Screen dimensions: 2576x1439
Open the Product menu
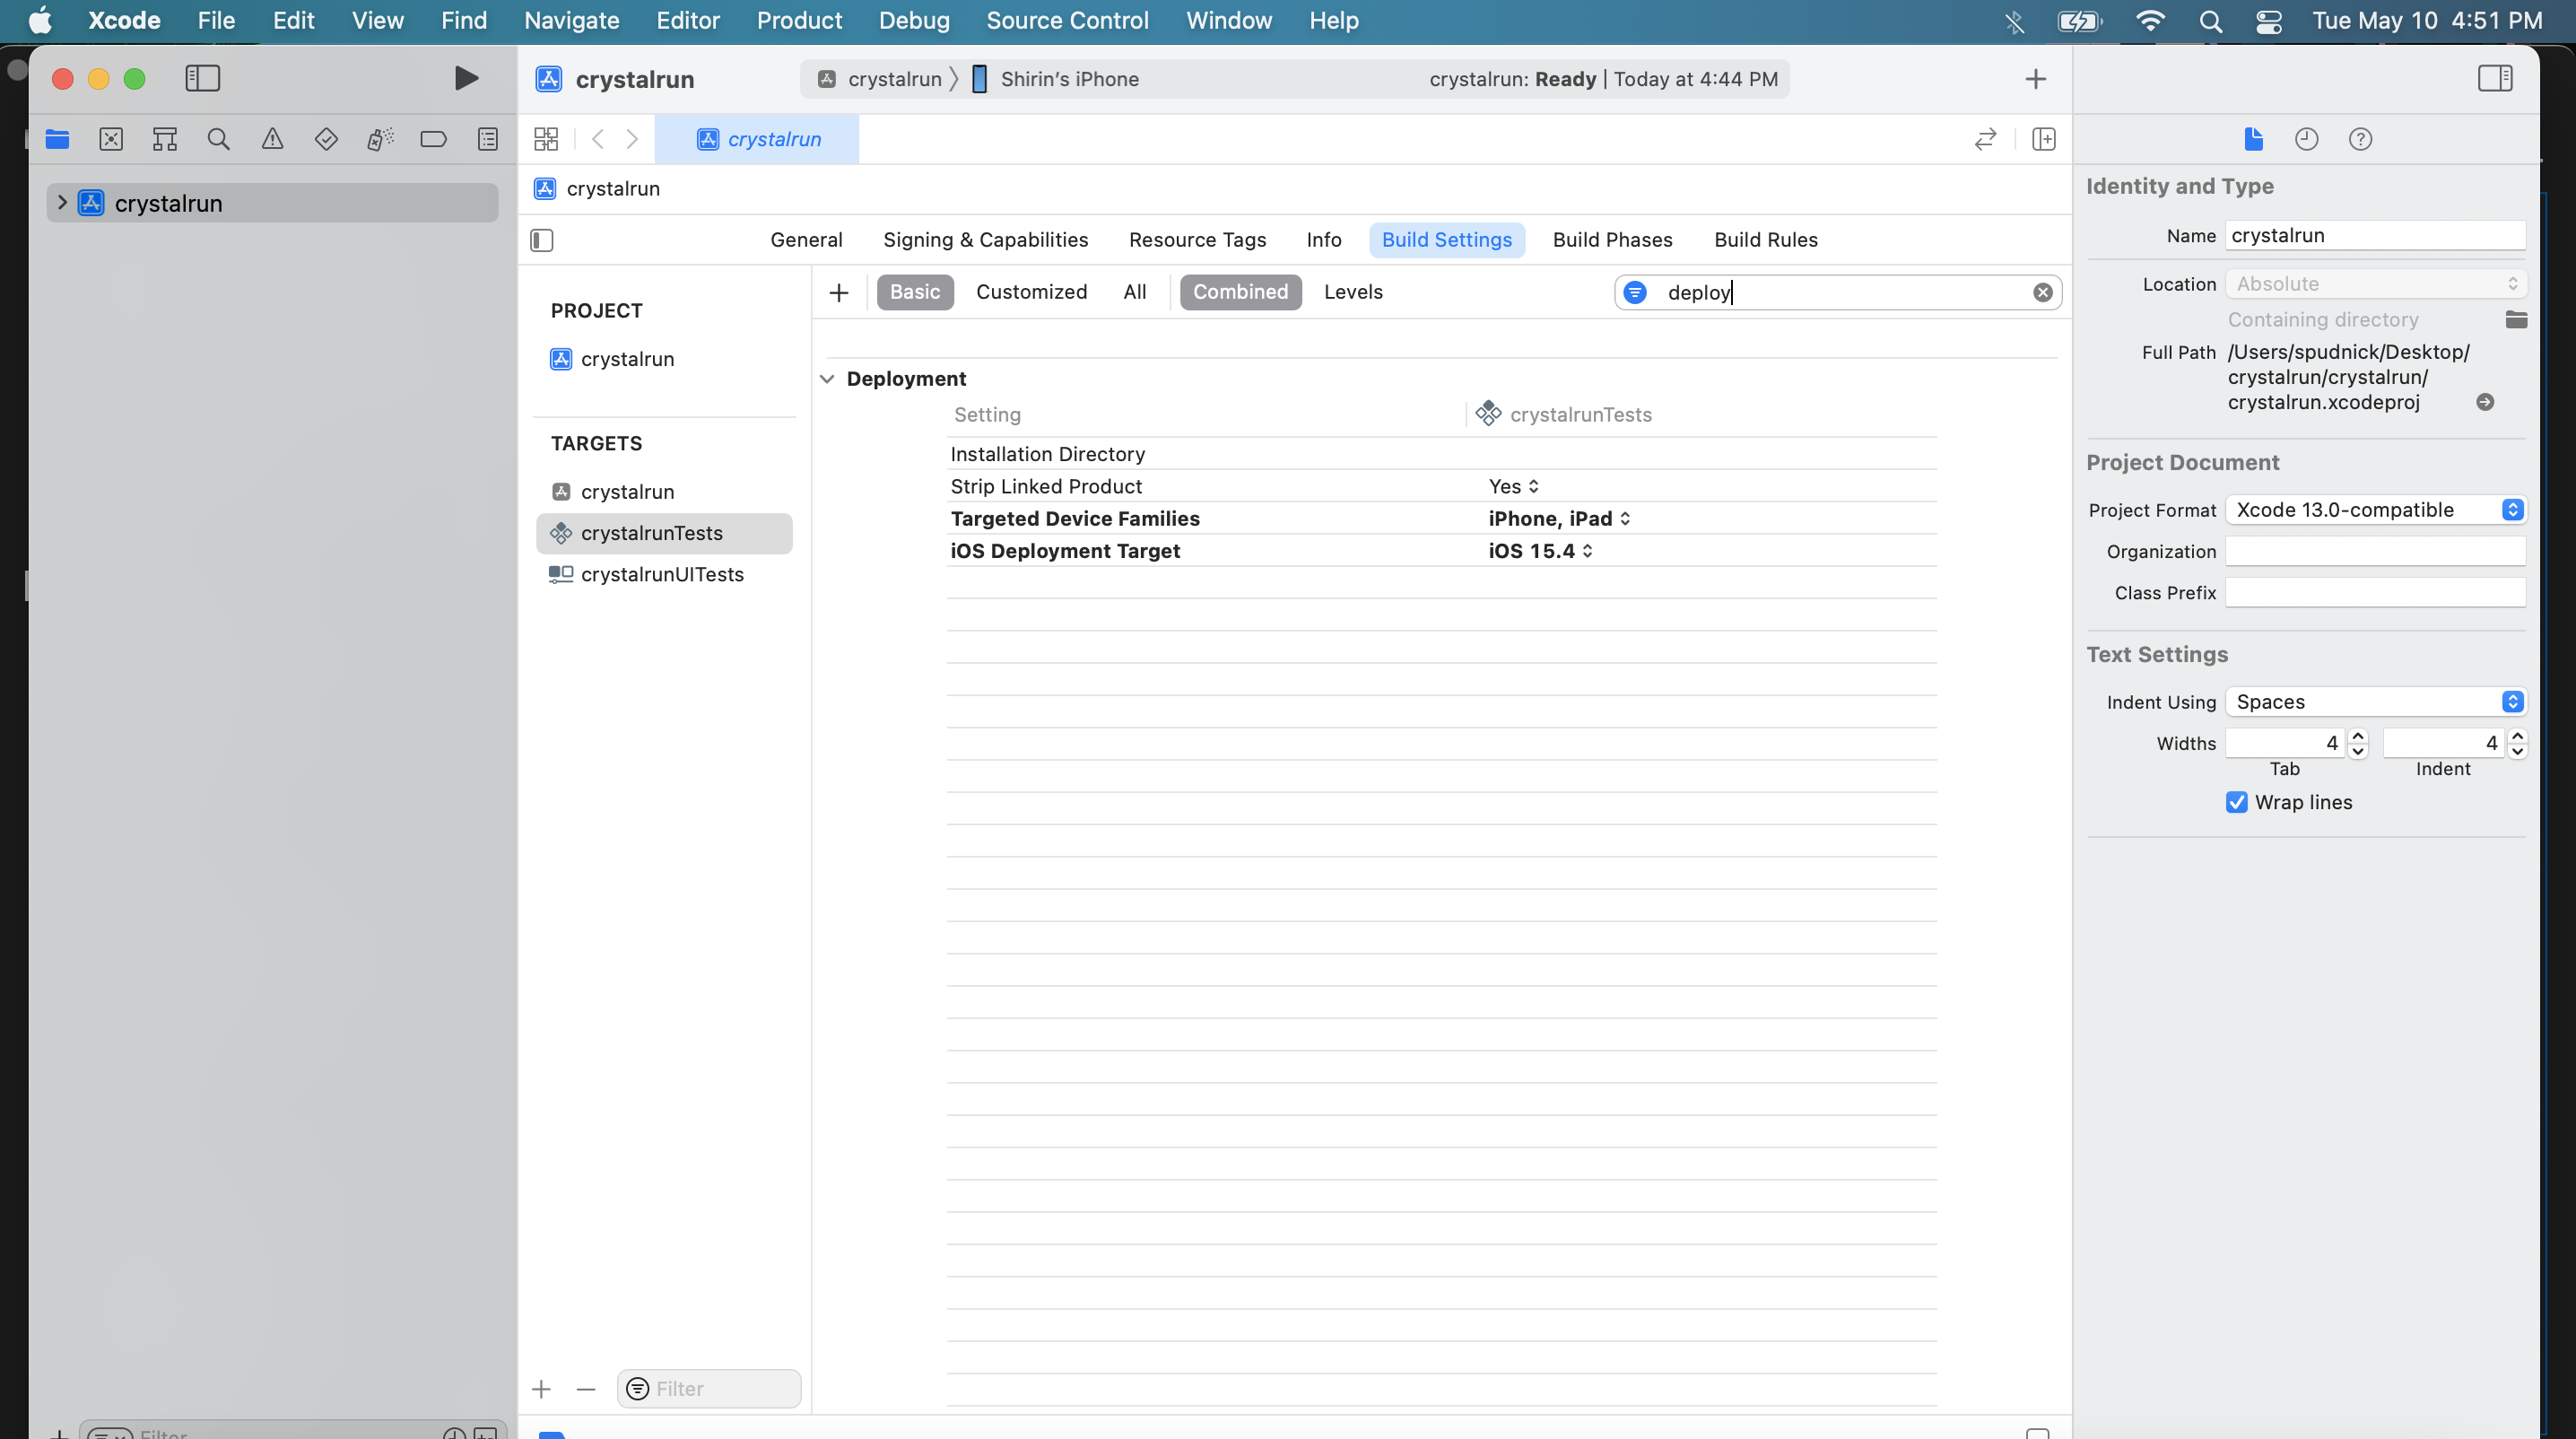[x=799, y=20]
